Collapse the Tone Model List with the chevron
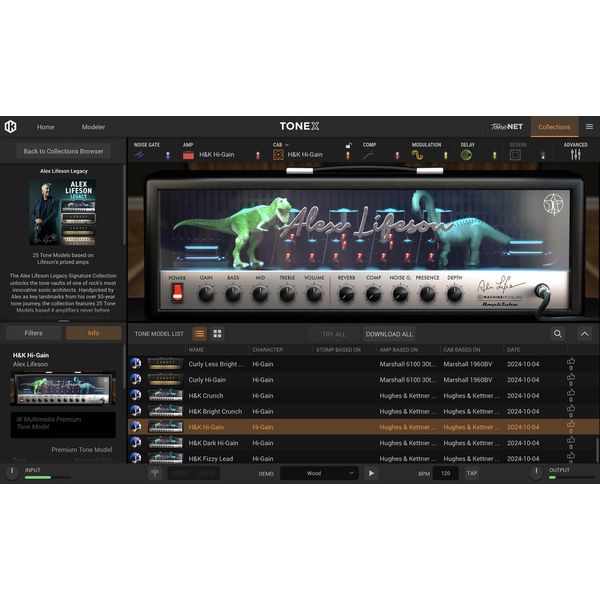The width and height of the screenshot is (600, 600). pos(584,334)
